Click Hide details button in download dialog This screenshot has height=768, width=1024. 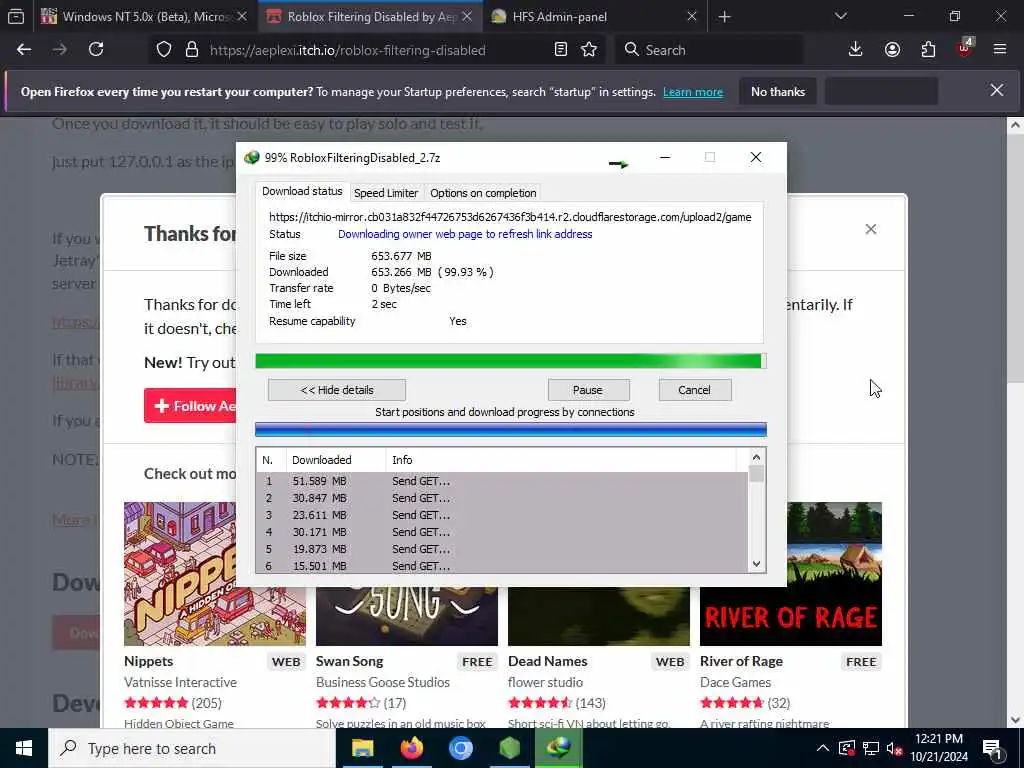point(337,390)
